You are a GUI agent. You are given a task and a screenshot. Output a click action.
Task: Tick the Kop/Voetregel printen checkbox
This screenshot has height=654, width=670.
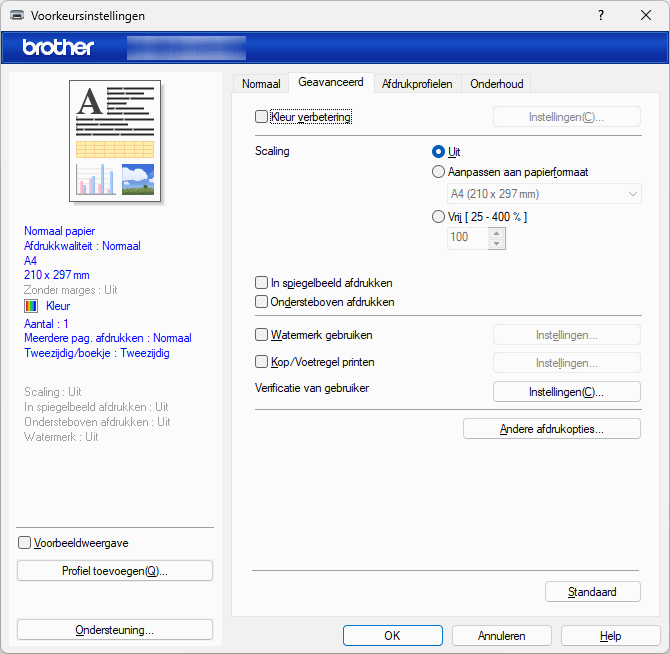pyautogui.click(x=262, y=361)
